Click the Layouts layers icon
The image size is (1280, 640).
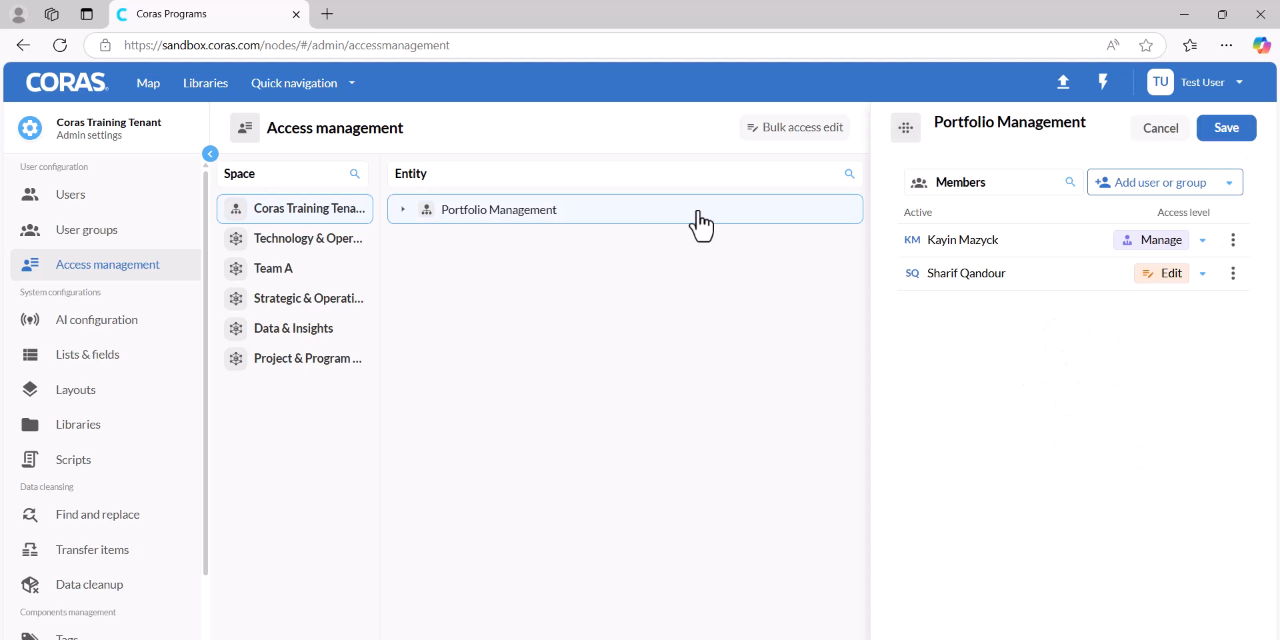tap(30, 389)
